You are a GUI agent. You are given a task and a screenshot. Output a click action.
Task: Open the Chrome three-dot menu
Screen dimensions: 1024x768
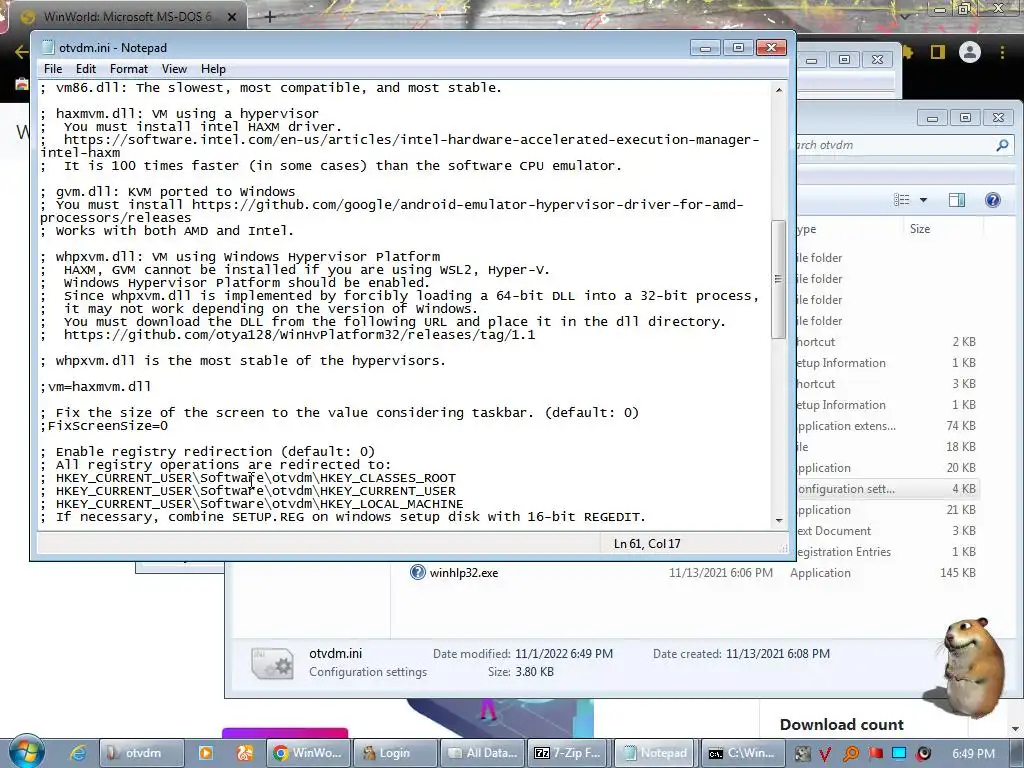[1002, 52]
